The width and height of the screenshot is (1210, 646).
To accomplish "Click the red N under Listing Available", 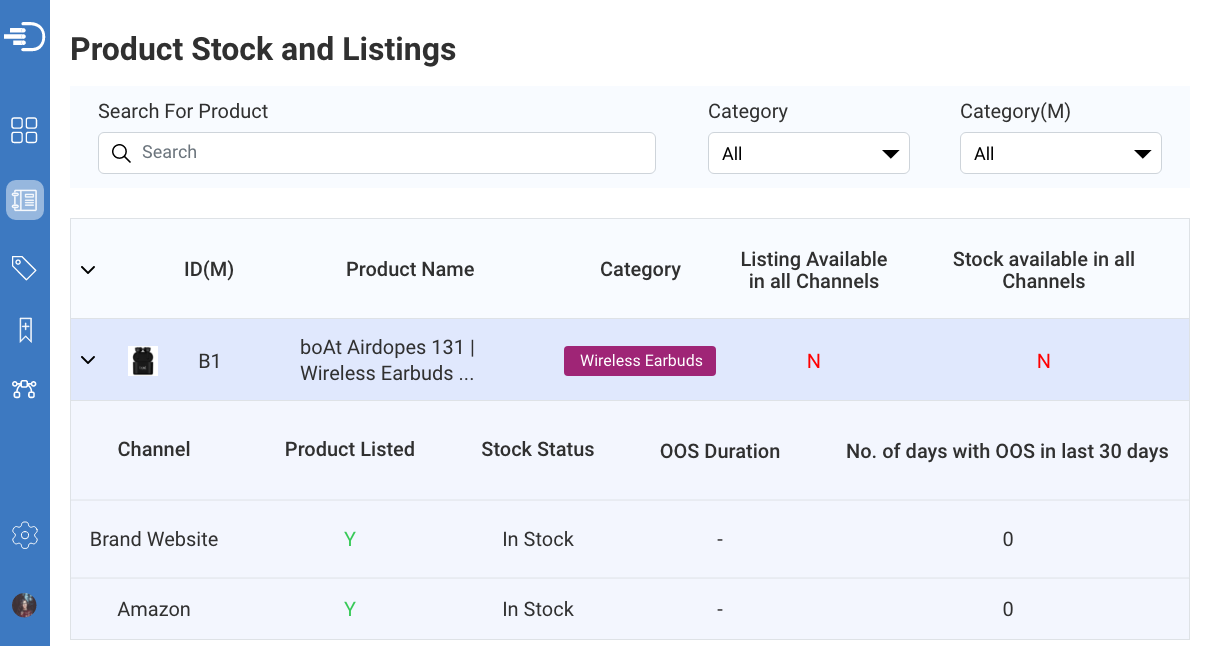I will (x=813, y=360).
